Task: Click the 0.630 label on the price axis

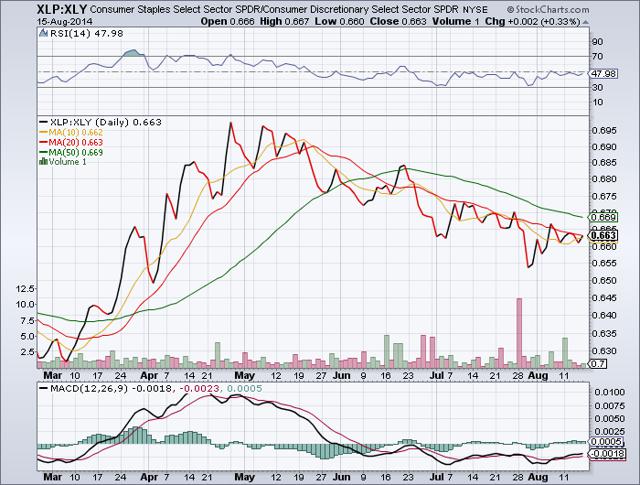Action: [604, 351]
